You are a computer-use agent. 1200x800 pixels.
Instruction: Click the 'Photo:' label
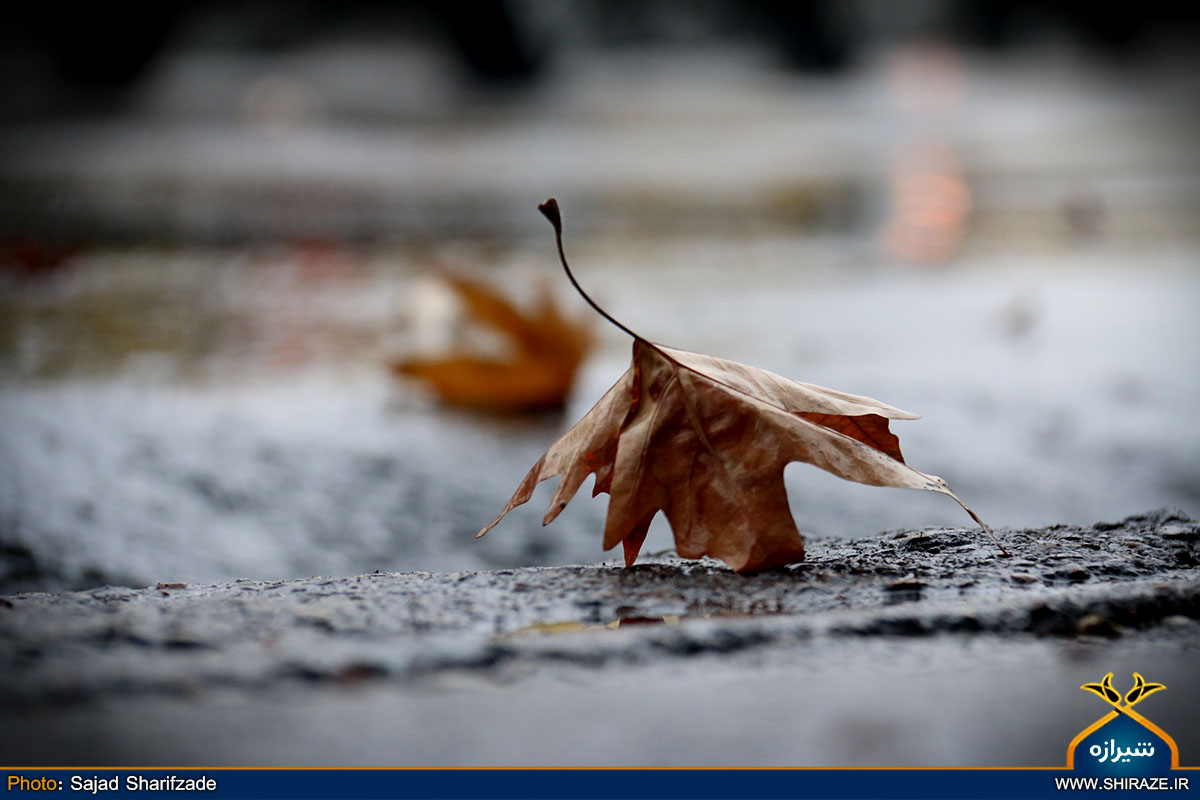point(35,784)
